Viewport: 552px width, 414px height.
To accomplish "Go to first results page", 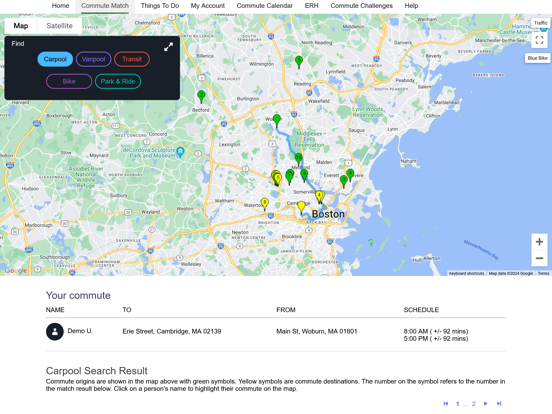I will [x=446, y=403].
